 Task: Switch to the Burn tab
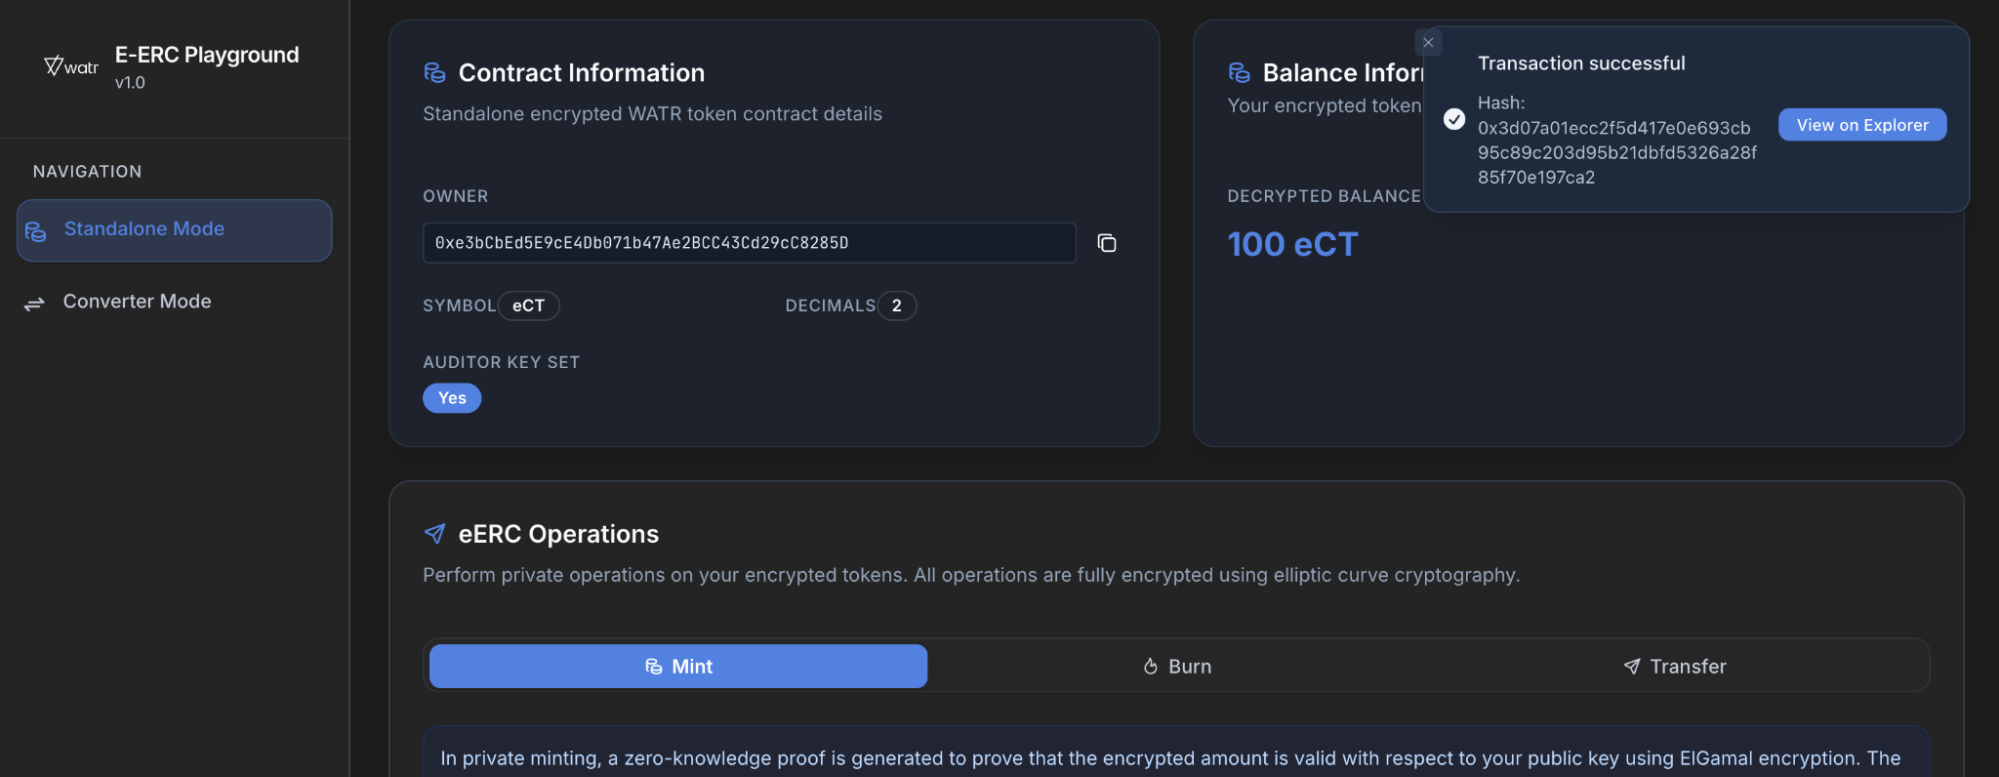pyautogui.click(x=1177, y=667)
